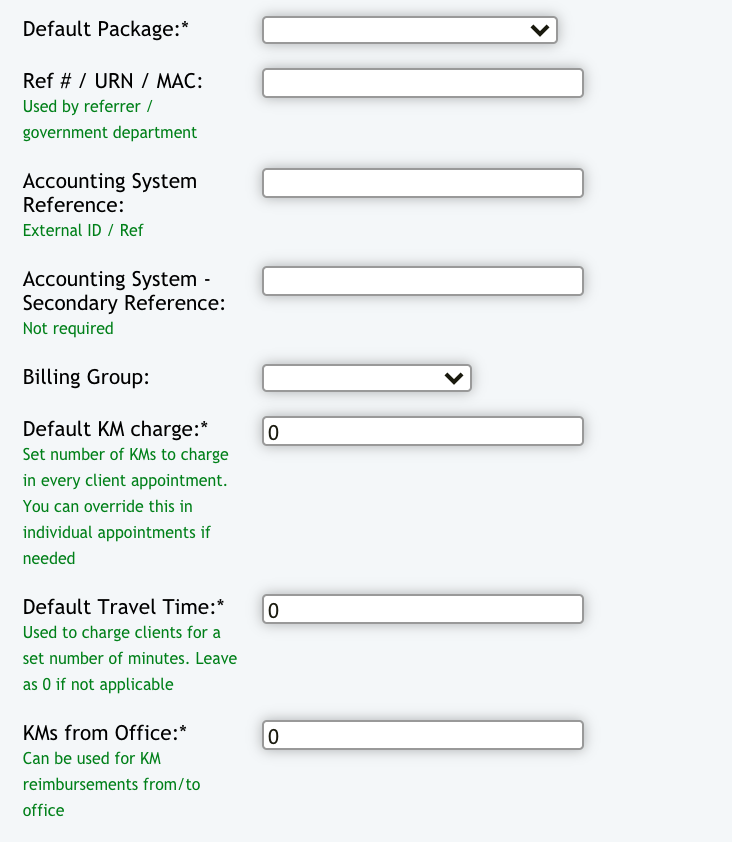732x842 pixels.
Task: Click the "Accounting System - Secondary Reference:" label
Action: [x=123, y=291]
